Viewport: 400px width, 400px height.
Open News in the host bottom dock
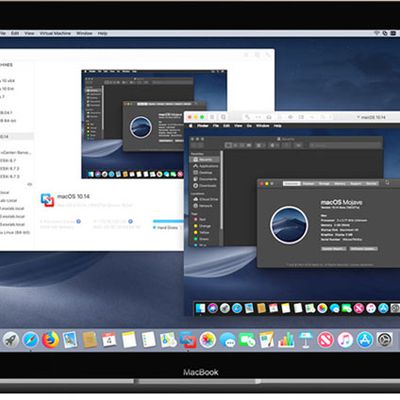coord(325,340)
